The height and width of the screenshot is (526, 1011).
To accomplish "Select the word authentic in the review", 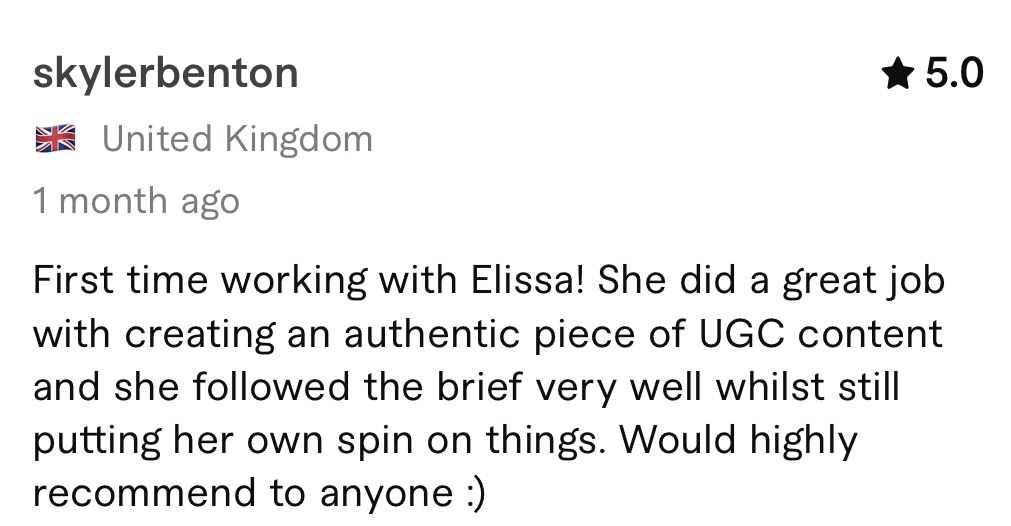I will tap(431, 334).
